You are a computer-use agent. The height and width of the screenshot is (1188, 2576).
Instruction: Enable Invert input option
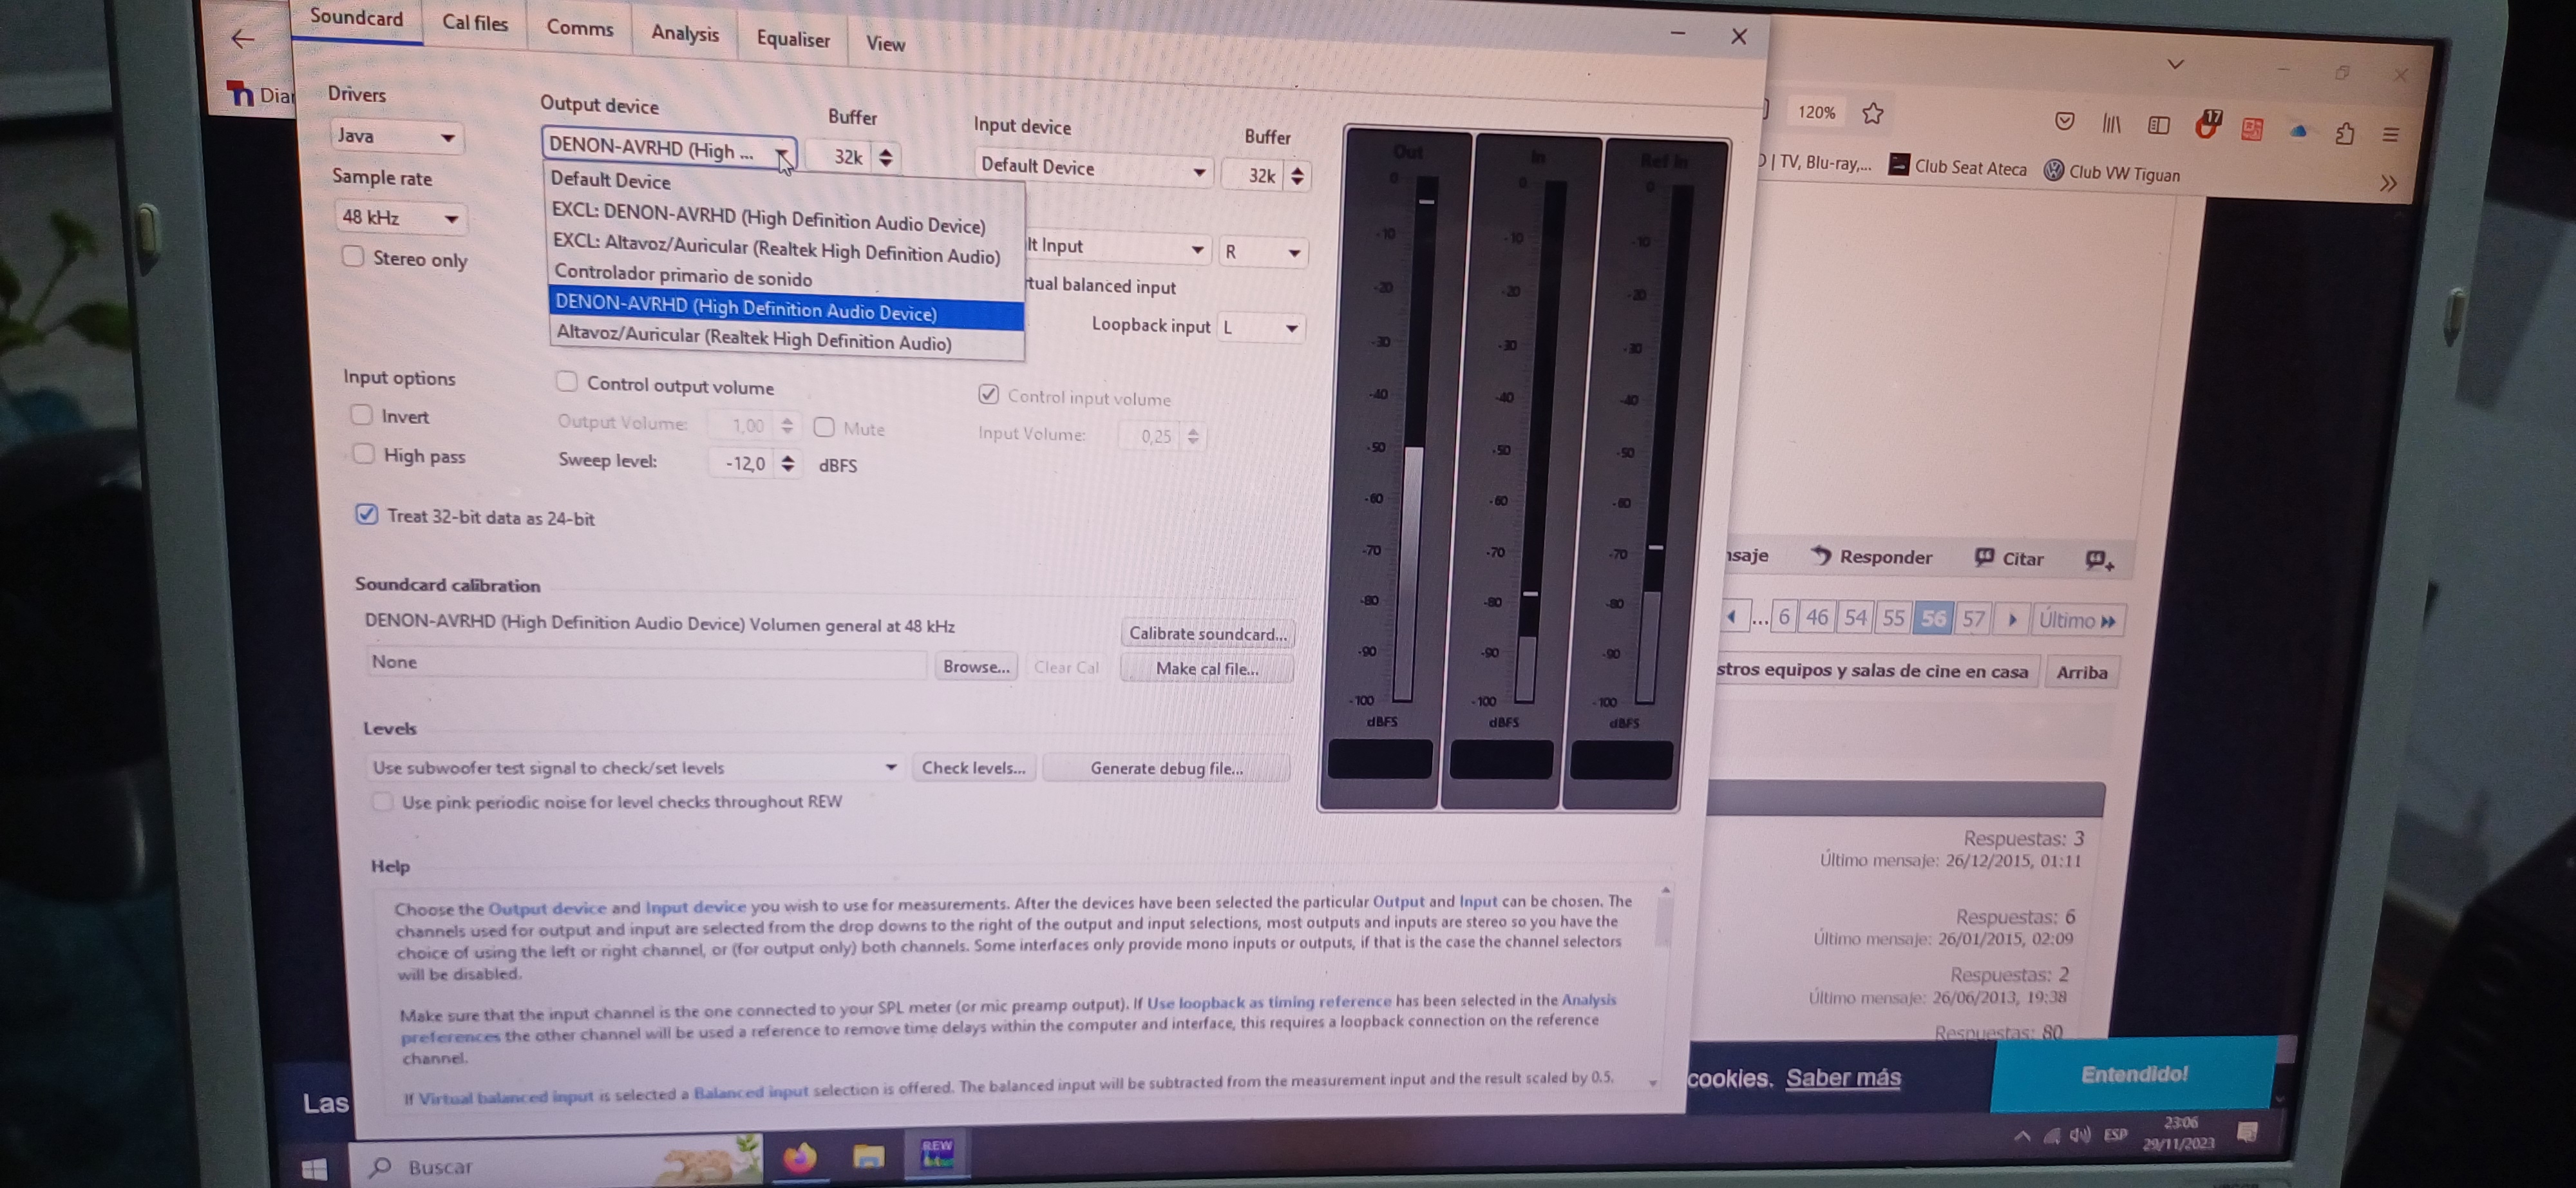pyautogui.click(x=361, y=414)
